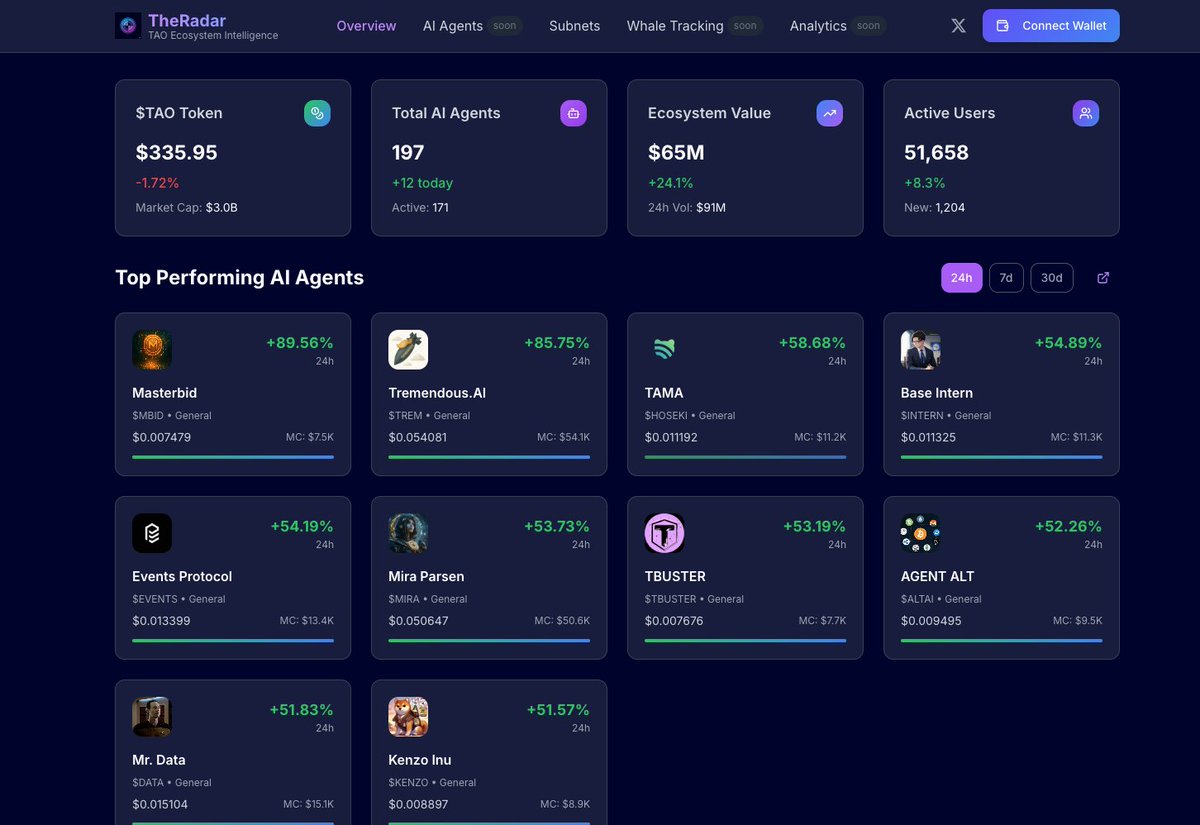Click the $KENZO • General ticker
The image size is (1200, 825).
coord(432,783)
